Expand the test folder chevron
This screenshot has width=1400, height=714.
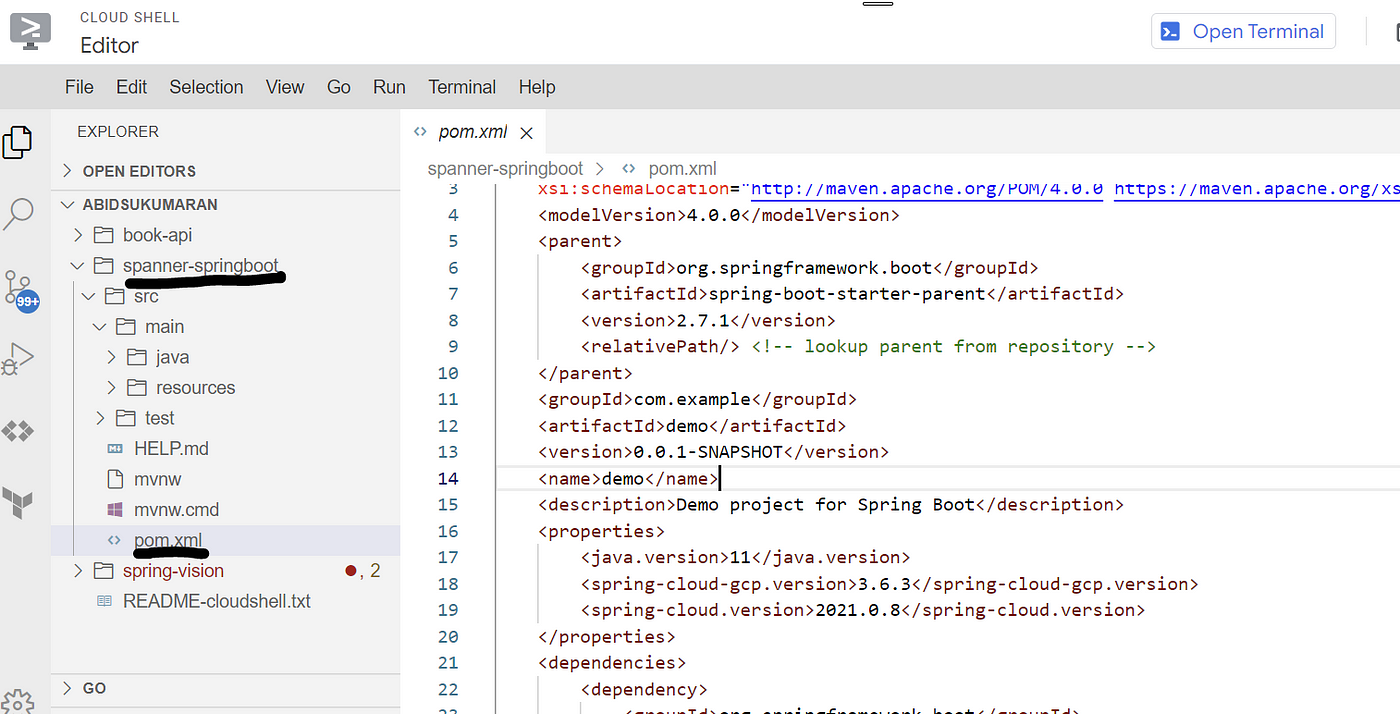(x=101, y=418)
